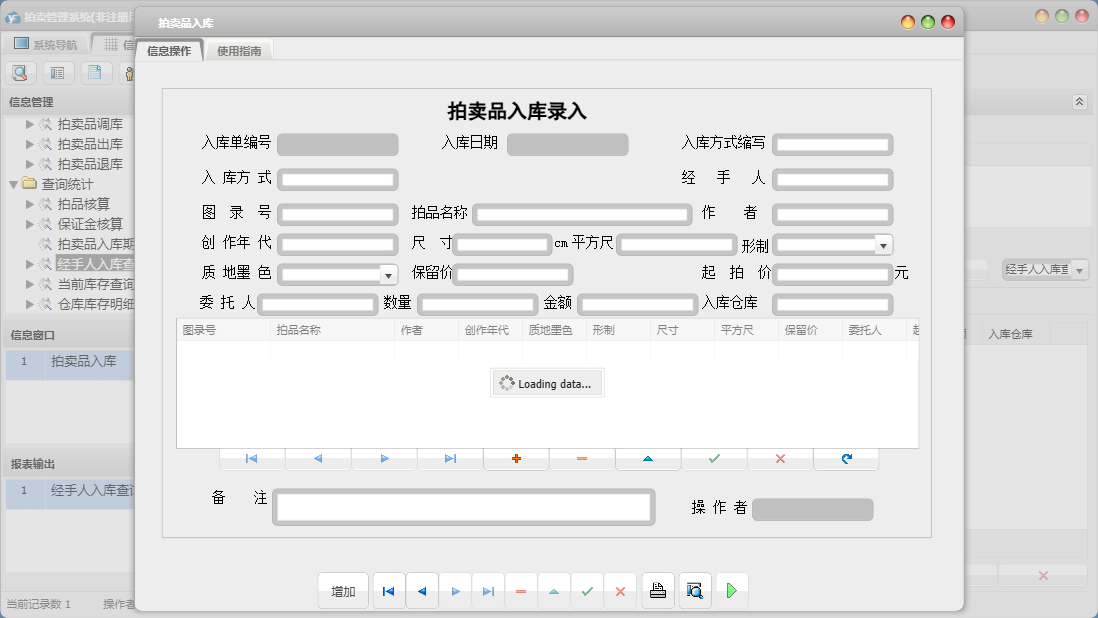This screenshot has width=1098, height=618.
Task: Switch to the 使用指南 tab
Action: click(x=239, y=51)
